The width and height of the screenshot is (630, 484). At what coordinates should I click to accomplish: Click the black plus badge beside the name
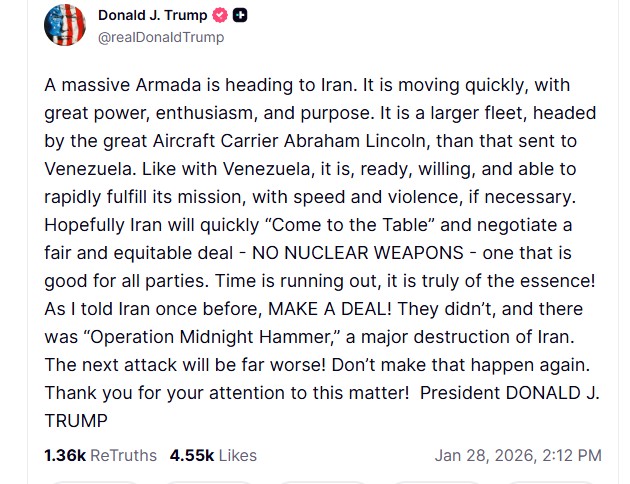(242, 15)
